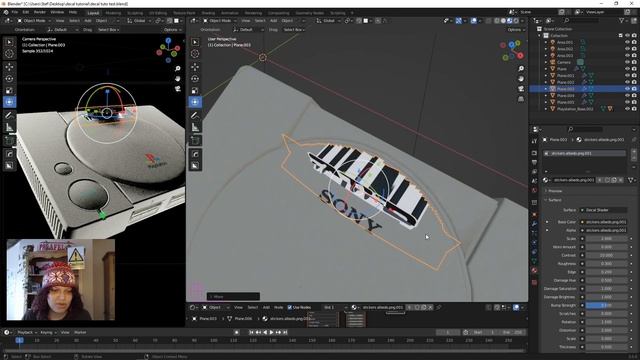Collapse the Collection in the outliner

pos(540,36)
